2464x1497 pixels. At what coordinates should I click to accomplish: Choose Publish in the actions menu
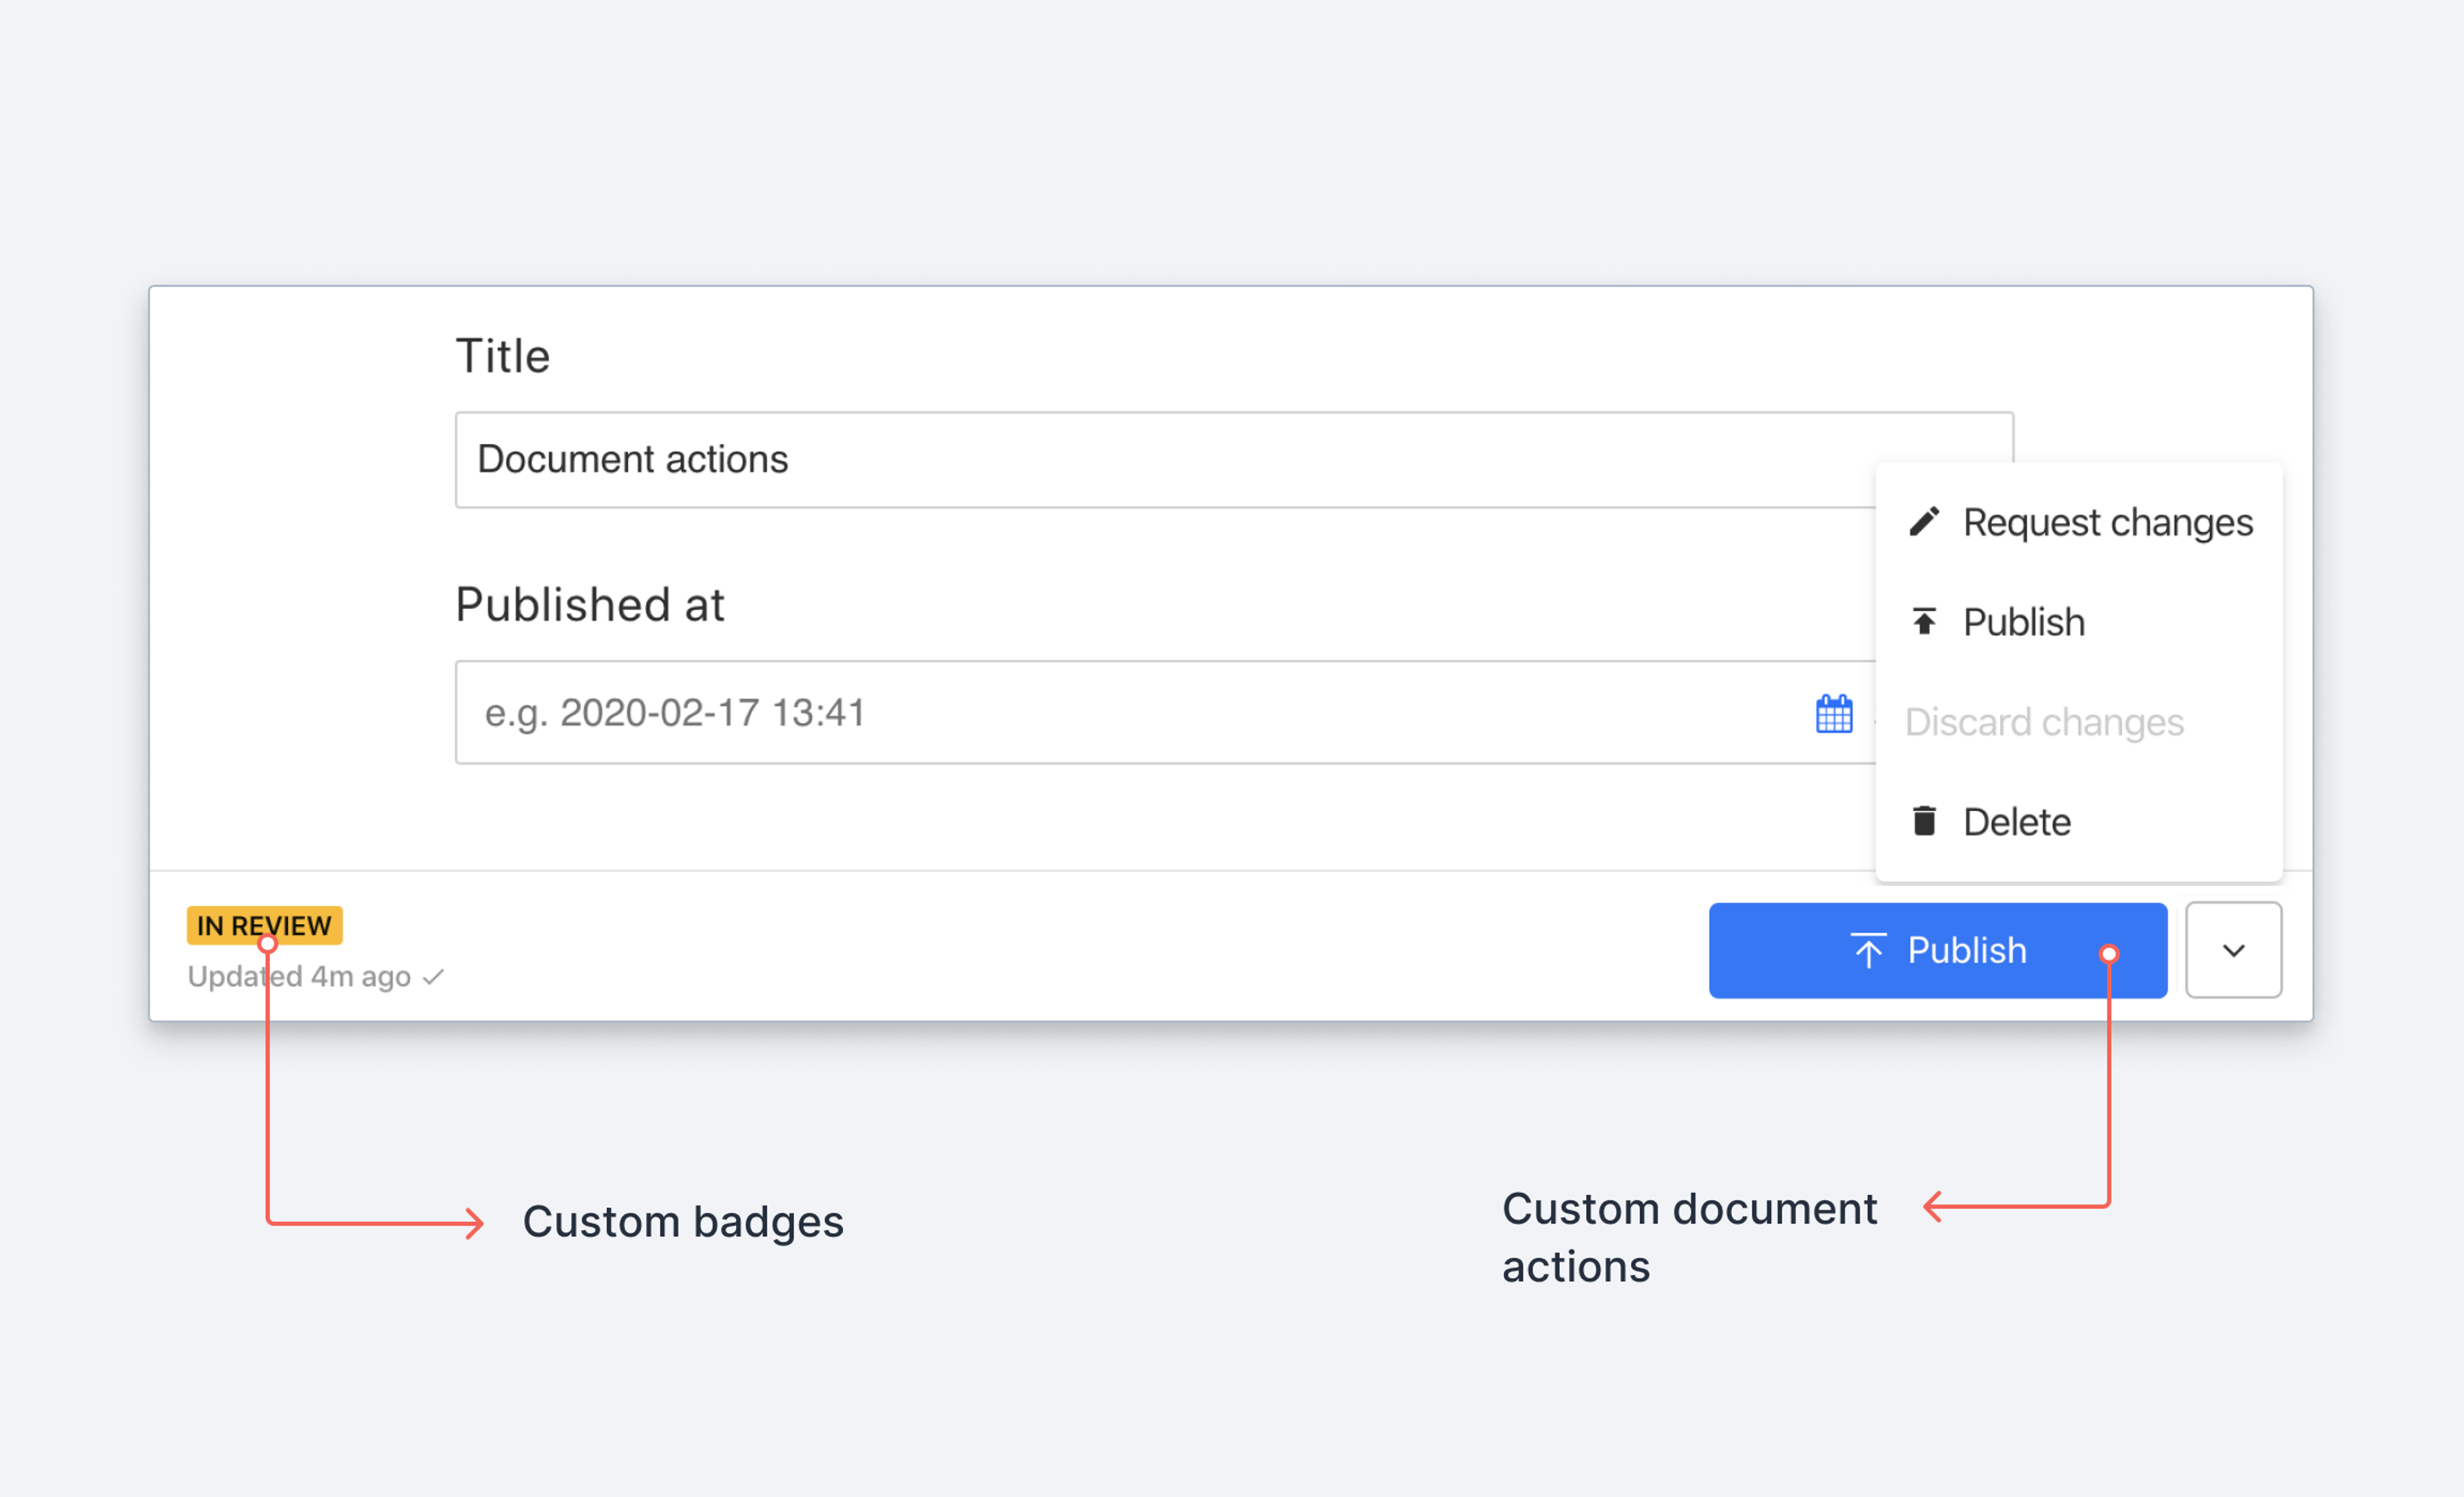click(2023, 622)
